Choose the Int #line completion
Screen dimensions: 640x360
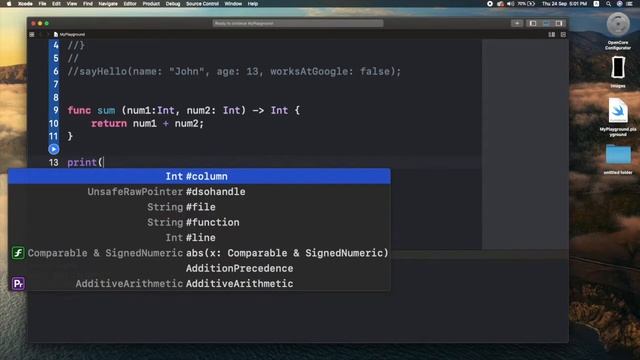[199, 238]
